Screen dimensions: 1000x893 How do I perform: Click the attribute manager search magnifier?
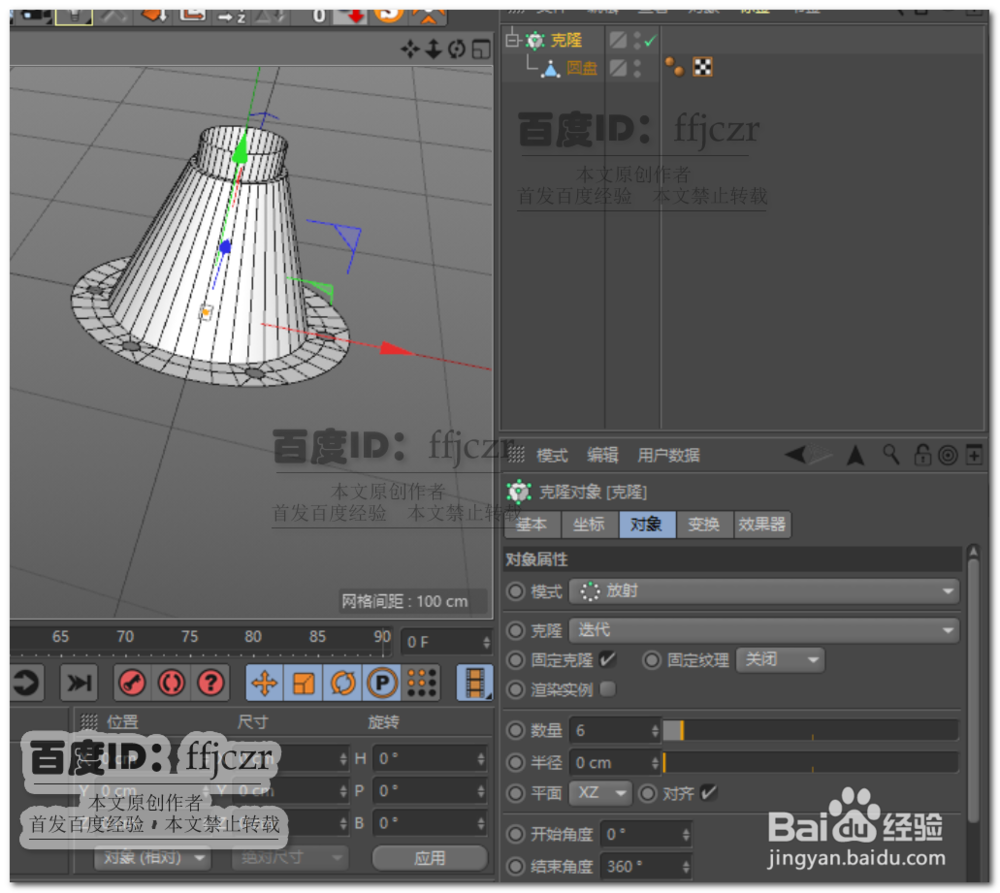pos(891,455)
